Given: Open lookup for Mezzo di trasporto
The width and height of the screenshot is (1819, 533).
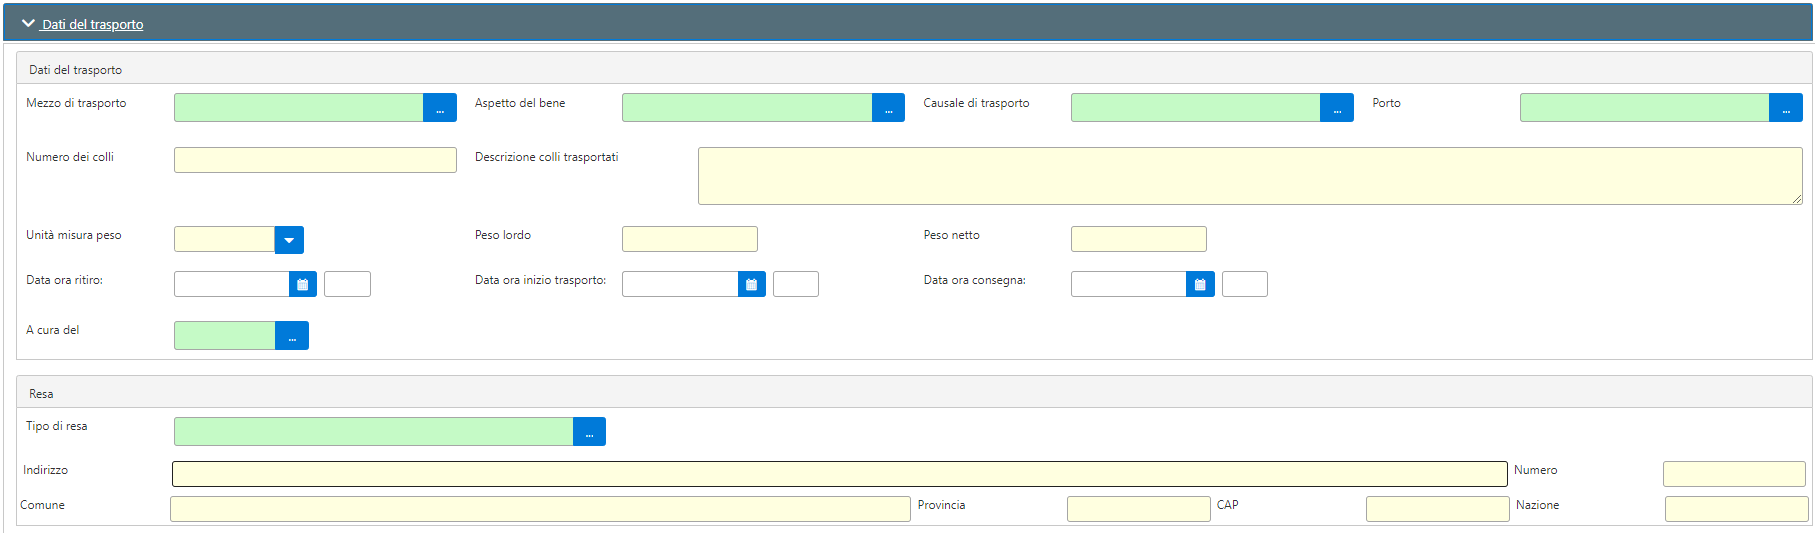Looking at the screenshot, I should [x=440, y=108].
